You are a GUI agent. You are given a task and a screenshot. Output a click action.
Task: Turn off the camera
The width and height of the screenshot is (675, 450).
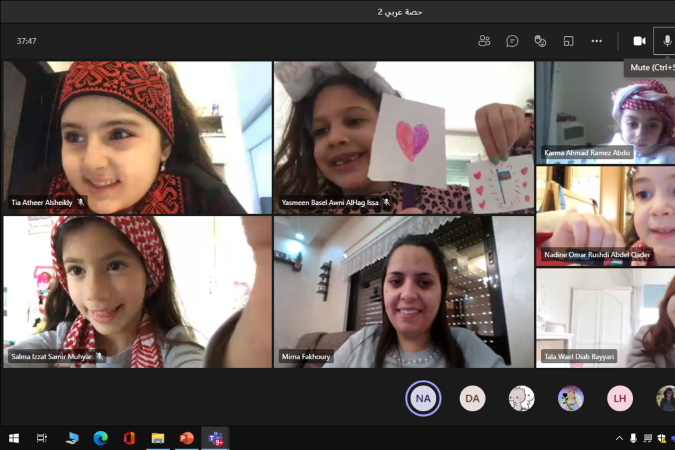click(639, 41)
